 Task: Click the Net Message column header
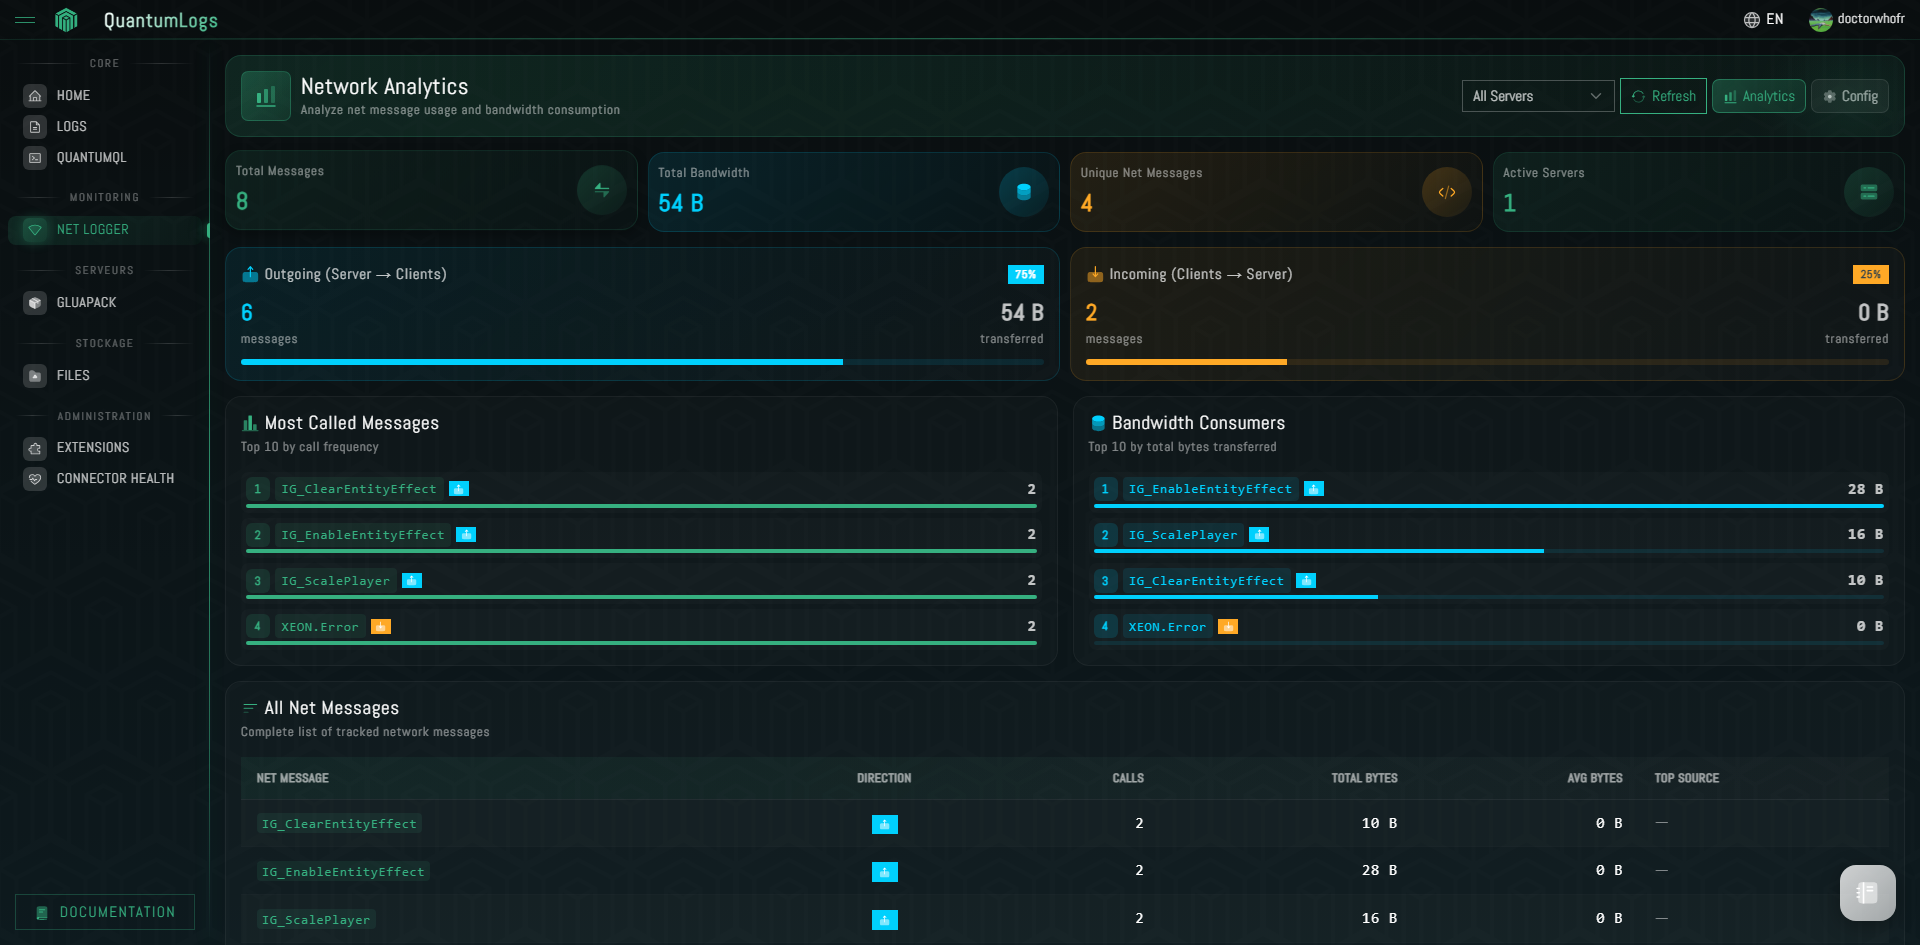point(292,778)
